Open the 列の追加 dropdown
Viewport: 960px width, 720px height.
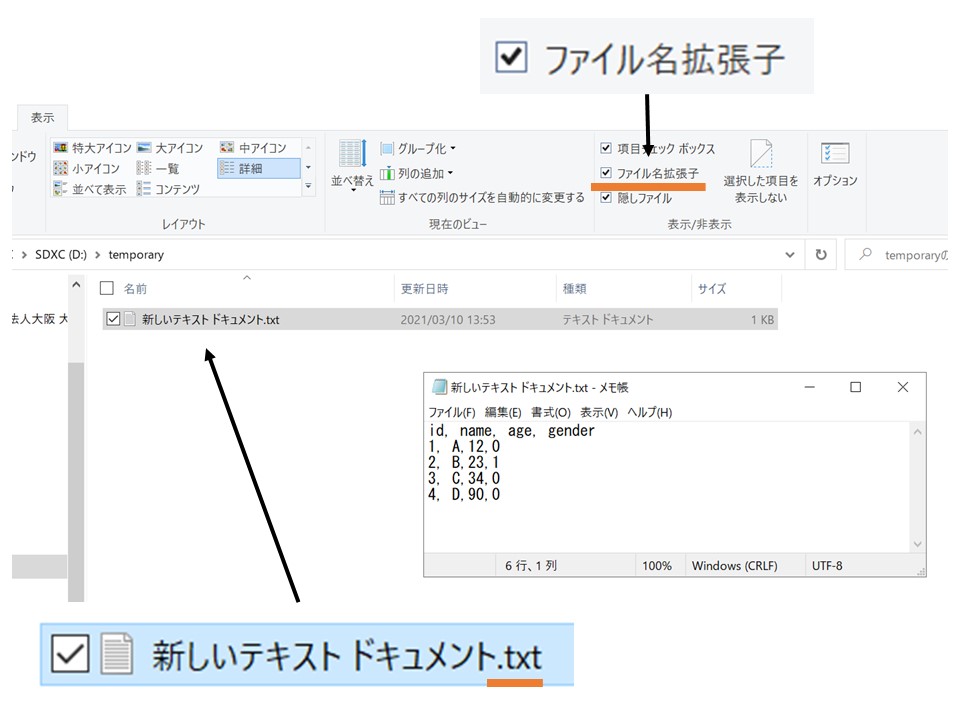417,173
